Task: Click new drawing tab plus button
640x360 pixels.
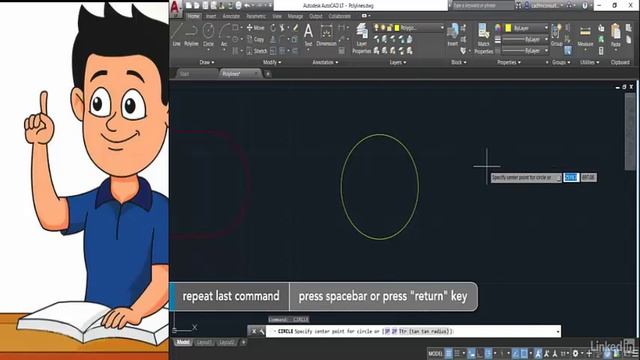Action: pos(268,74)
